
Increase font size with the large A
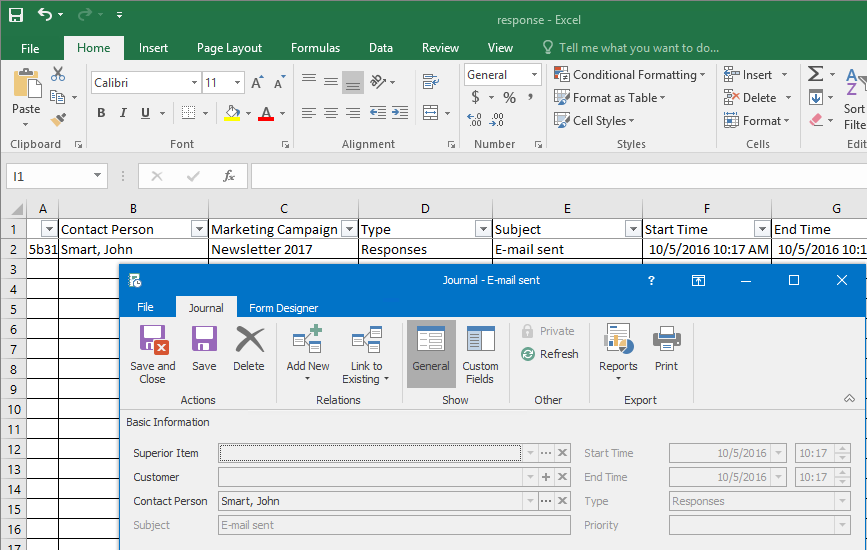coord(257,82)
